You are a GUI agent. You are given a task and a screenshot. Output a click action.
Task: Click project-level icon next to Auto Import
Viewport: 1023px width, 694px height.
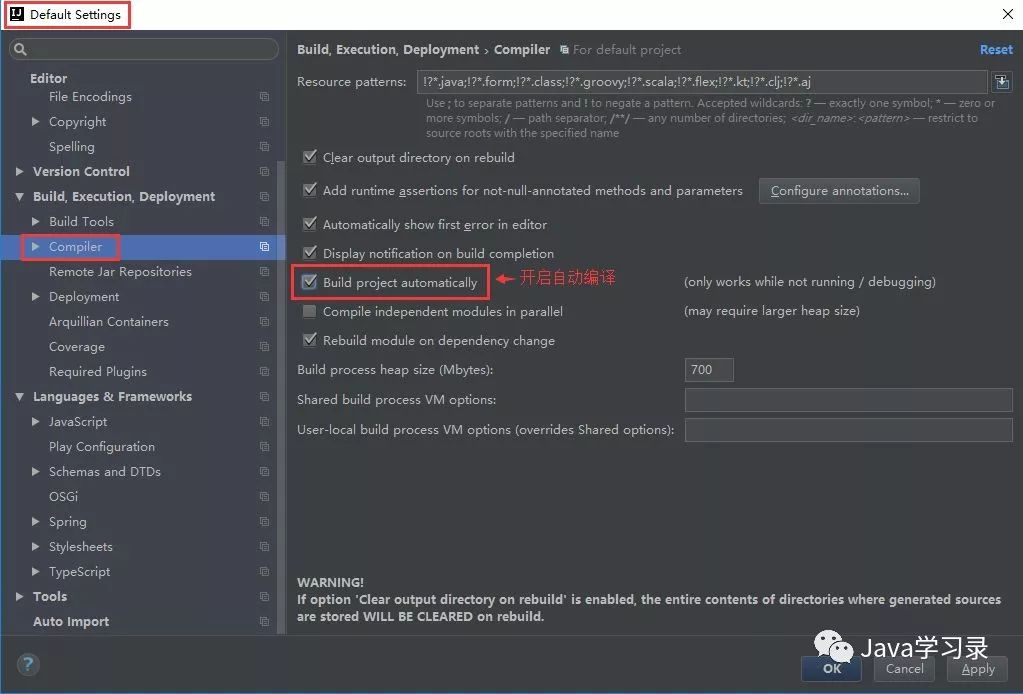[x=264, y=622]
